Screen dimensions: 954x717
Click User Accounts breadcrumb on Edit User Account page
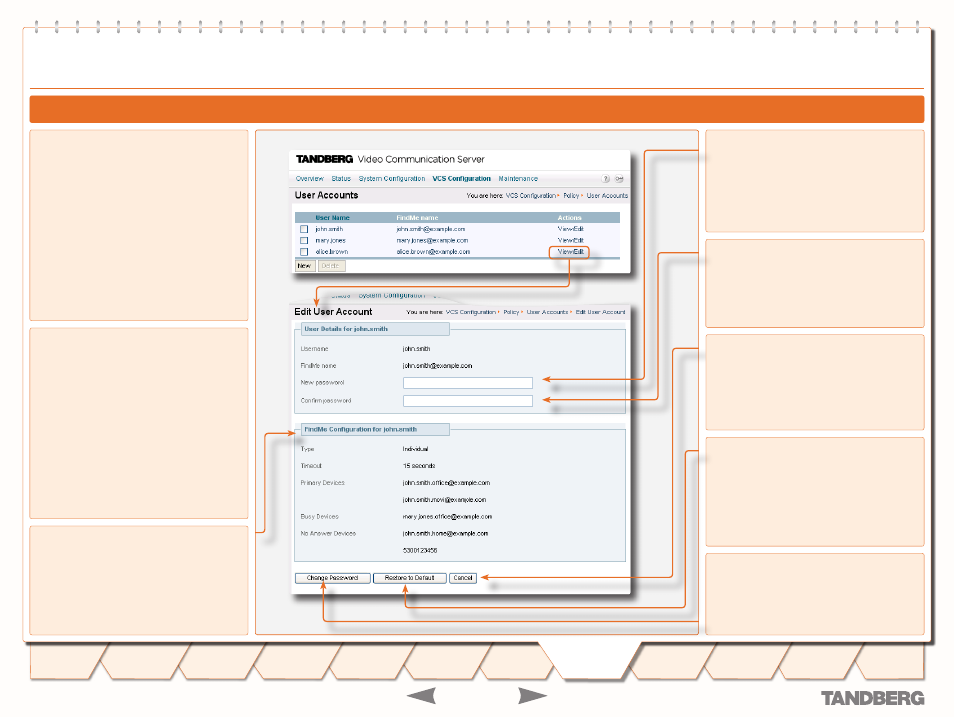pyautogui.click(x=547, y=312)
